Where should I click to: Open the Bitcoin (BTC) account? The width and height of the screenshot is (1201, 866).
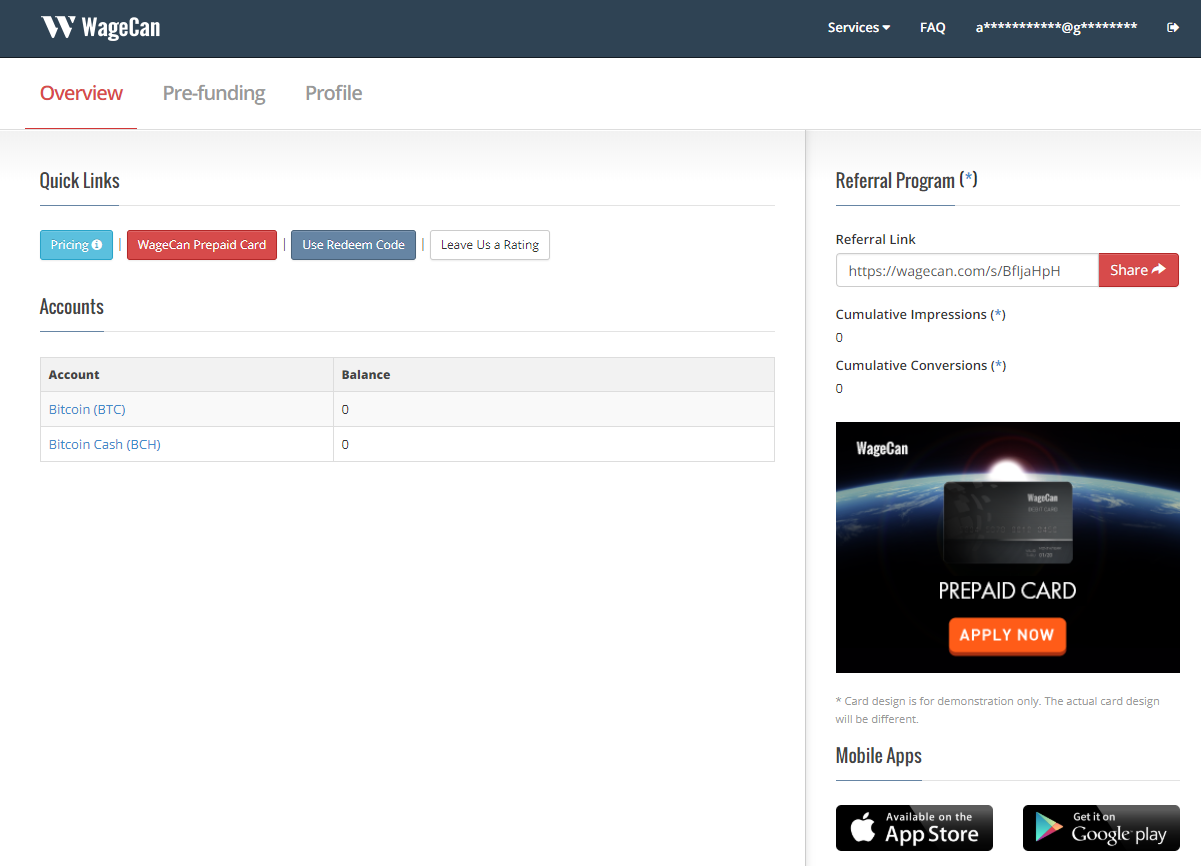click(x=87, y=410)
